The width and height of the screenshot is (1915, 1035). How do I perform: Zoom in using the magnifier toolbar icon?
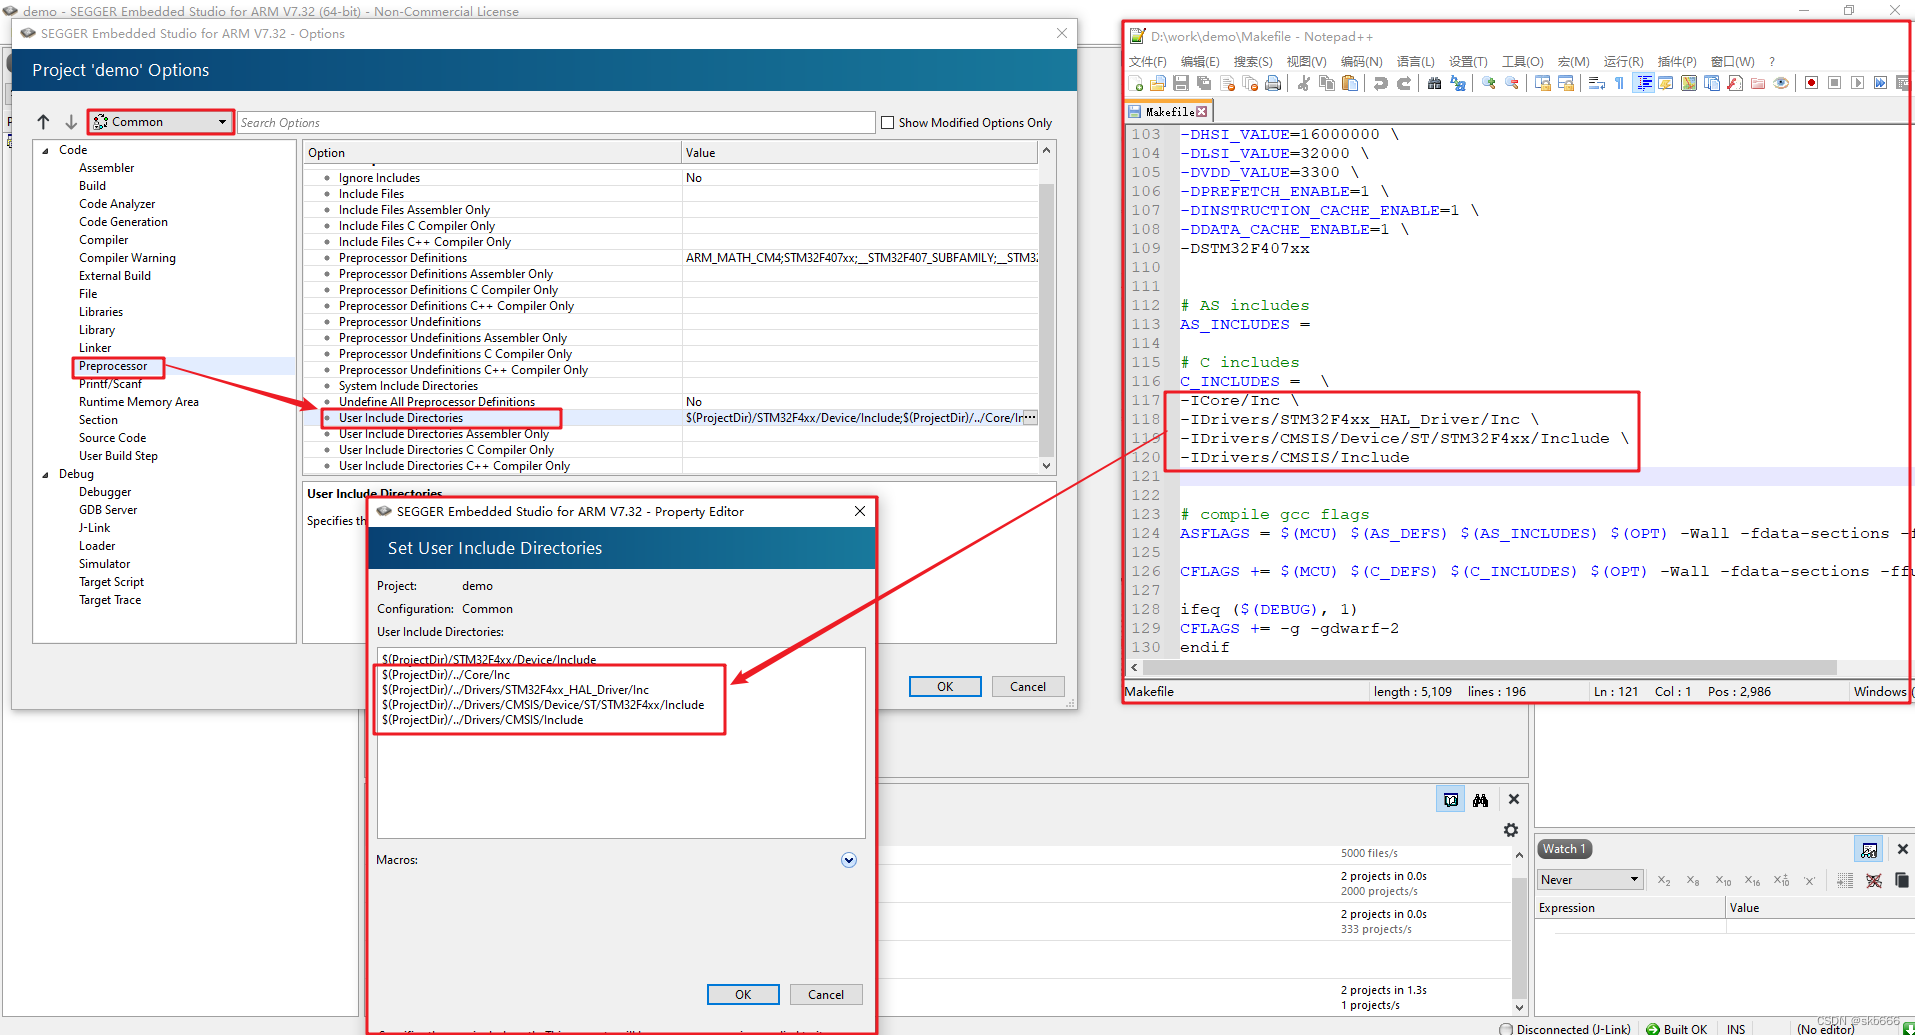(1490, 83)
